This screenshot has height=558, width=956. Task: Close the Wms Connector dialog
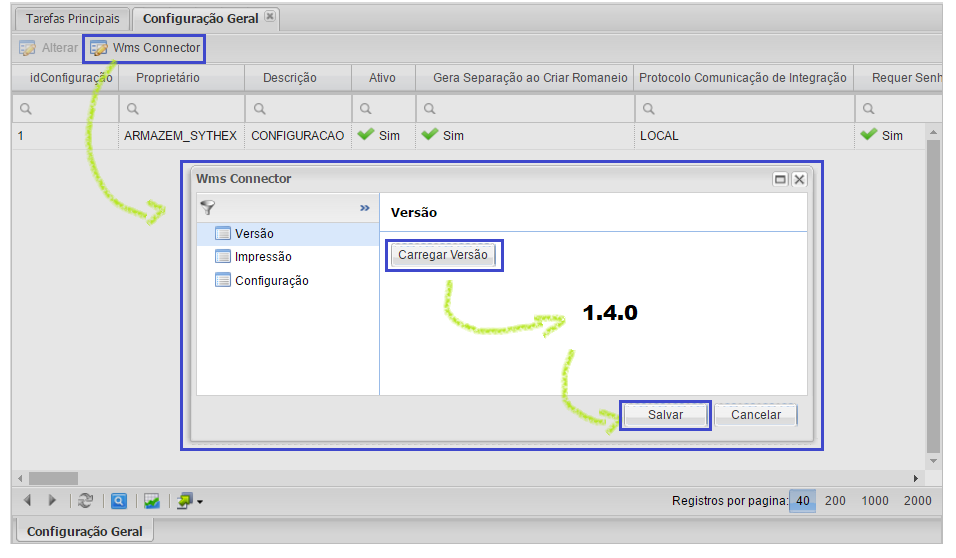tap(799, 179)
